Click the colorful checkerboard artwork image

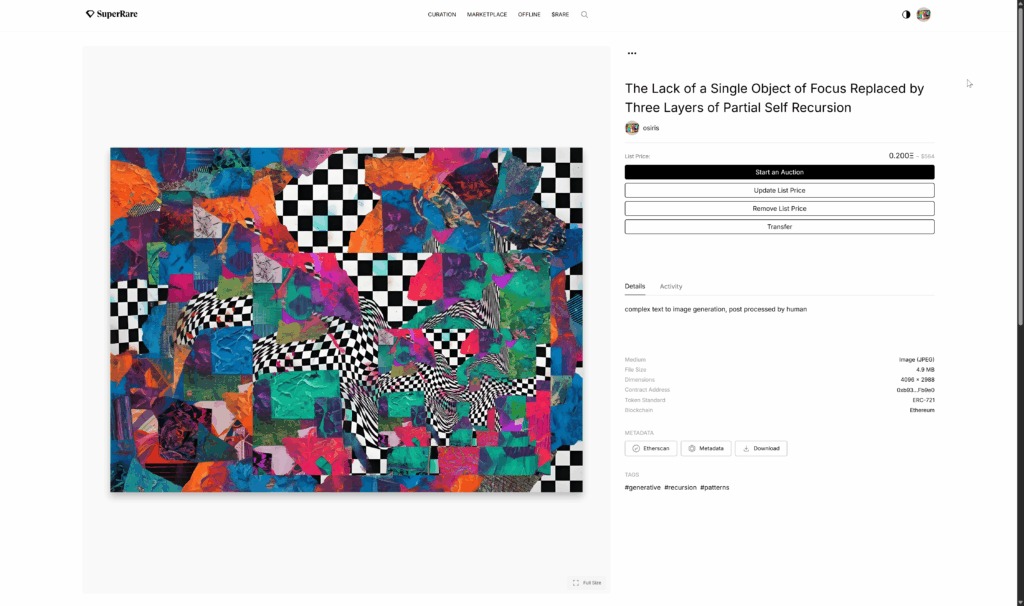(x=346, y=320)
